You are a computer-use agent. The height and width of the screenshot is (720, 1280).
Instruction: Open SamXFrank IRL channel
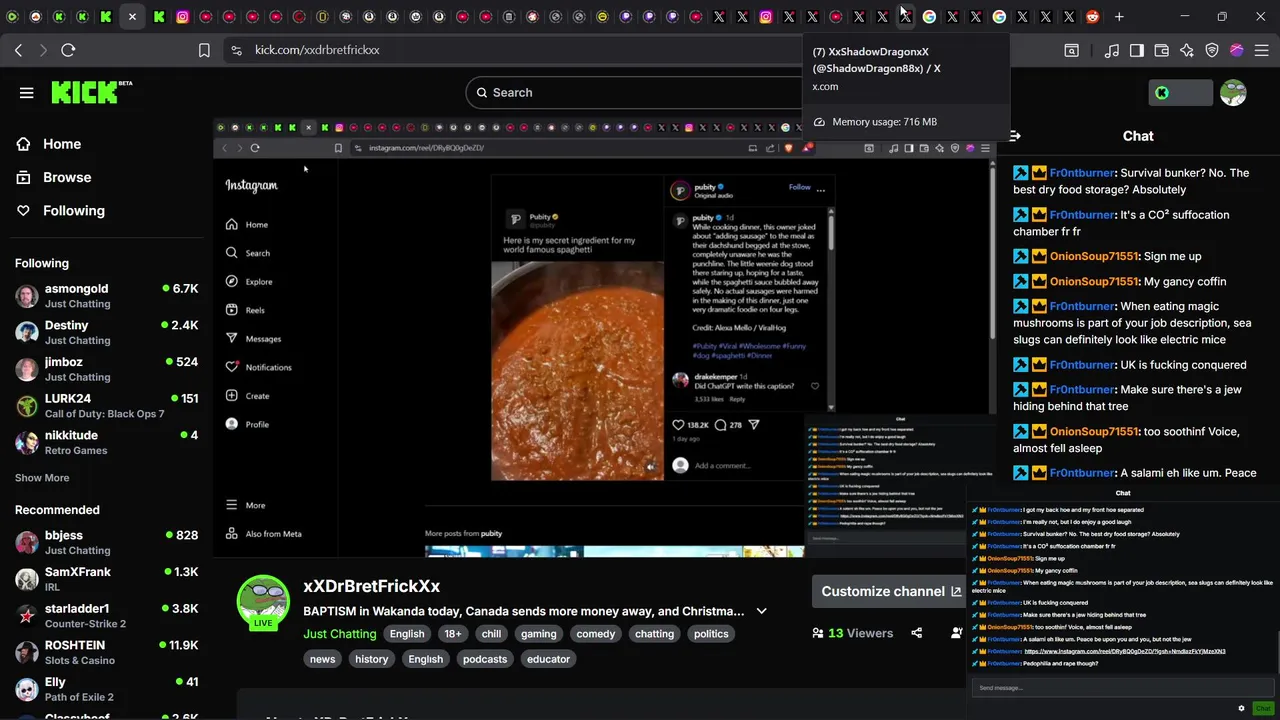pos(106,579)
